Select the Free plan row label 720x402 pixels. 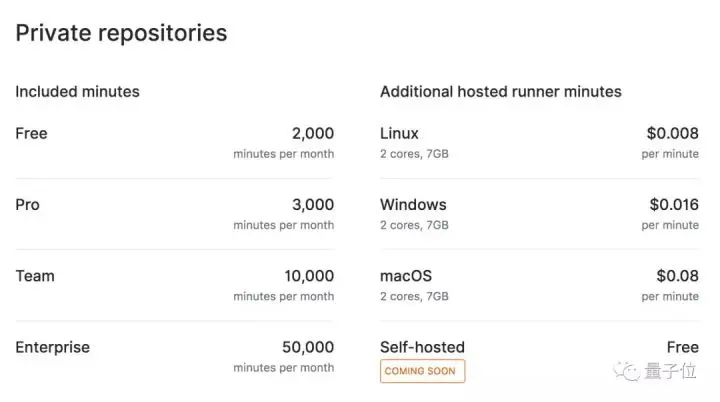(32, 133)
